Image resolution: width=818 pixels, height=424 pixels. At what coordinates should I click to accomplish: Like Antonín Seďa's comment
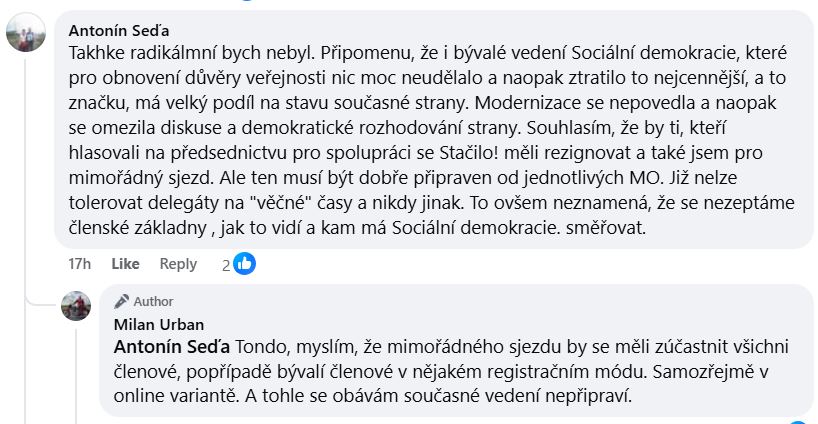point(125,264)
